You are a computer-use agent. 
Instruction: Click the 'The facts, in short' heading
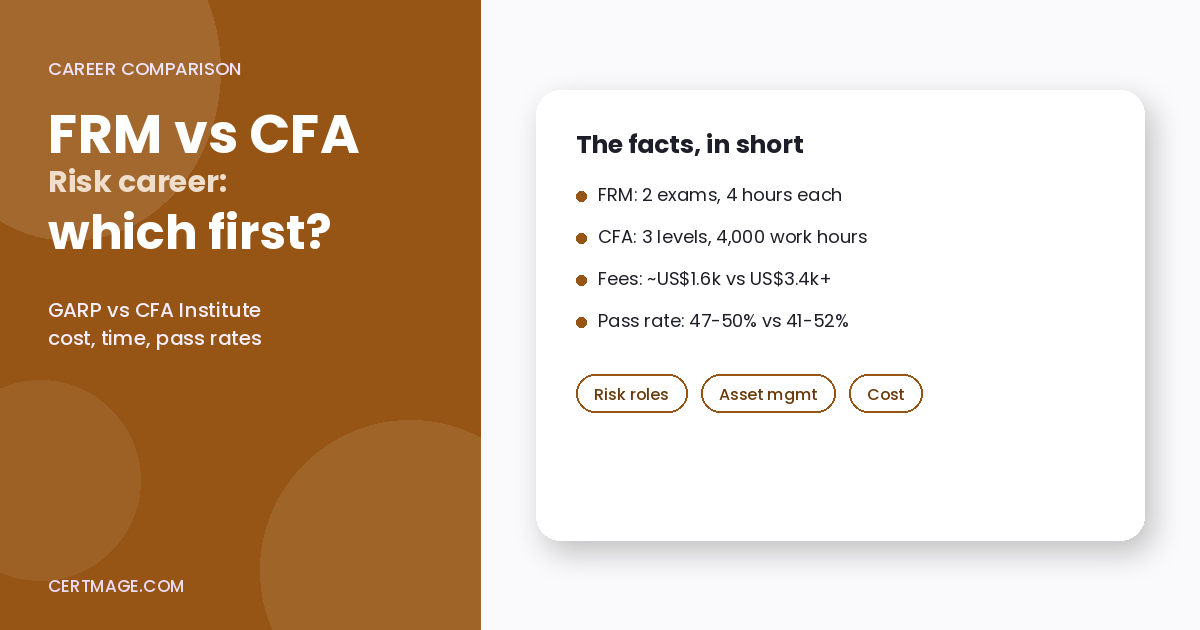(x=690, y=144)
